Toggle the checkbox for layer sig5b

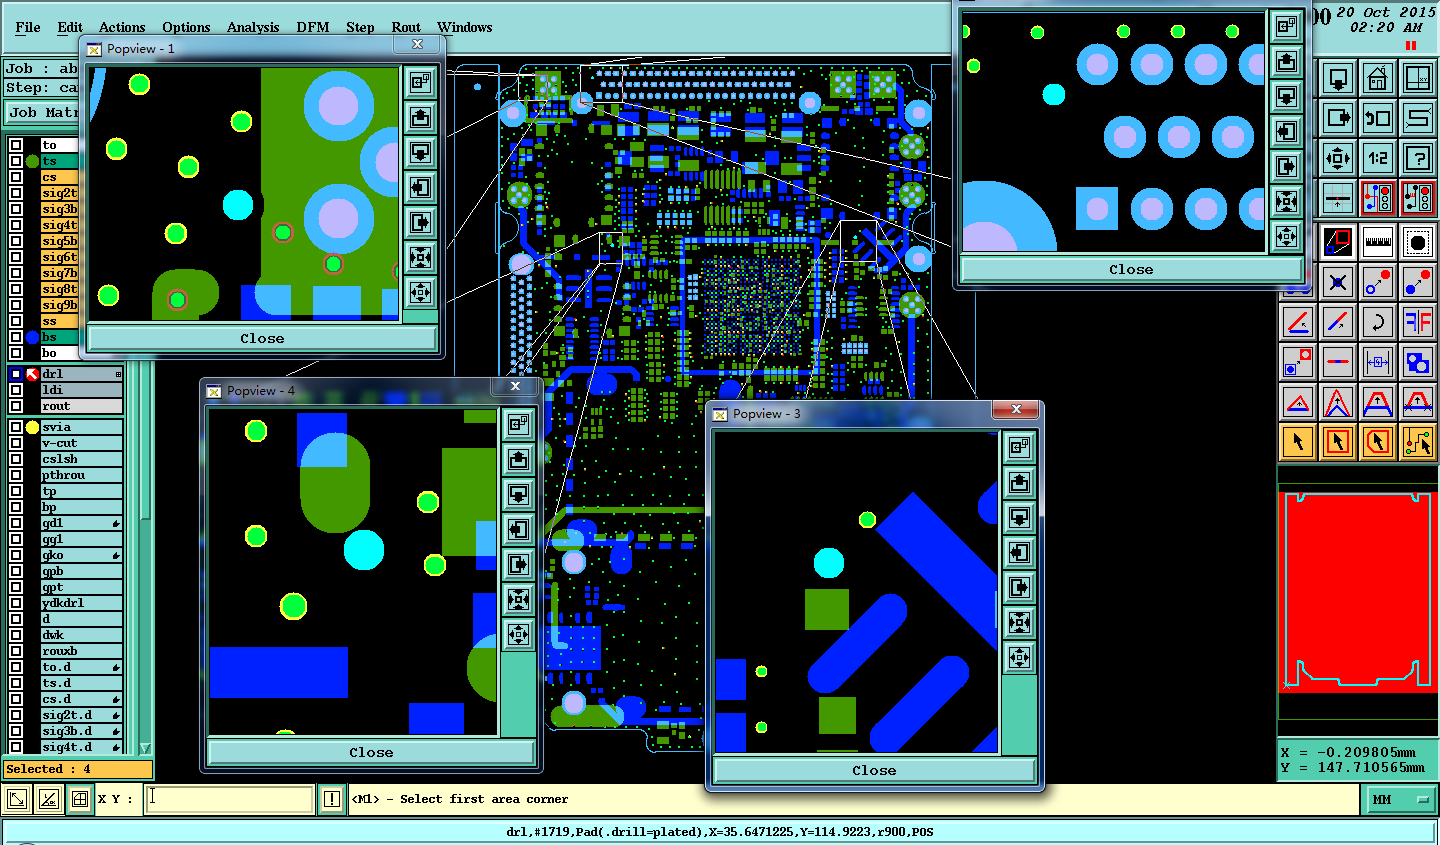point(16,241)
